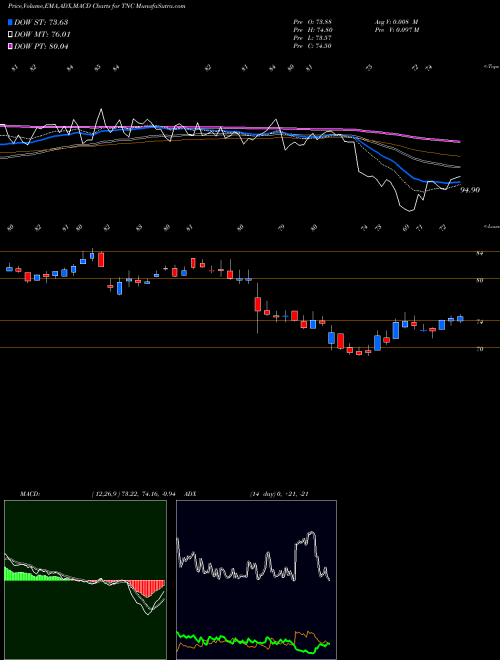500x660 pixels.
Task: Click the 'Pre H: 74.80' value
Action: coord(313,30)
